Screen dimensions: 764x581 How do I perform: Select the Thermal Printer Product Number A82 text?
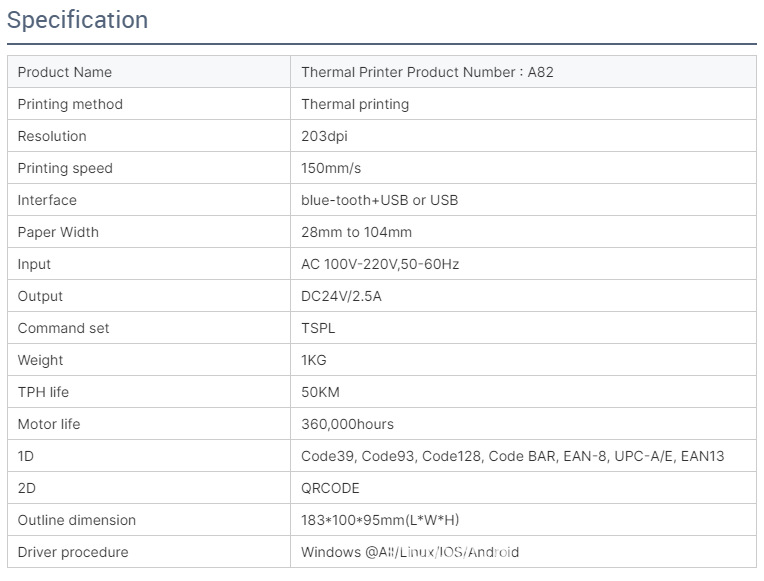[x=427, y=72]
